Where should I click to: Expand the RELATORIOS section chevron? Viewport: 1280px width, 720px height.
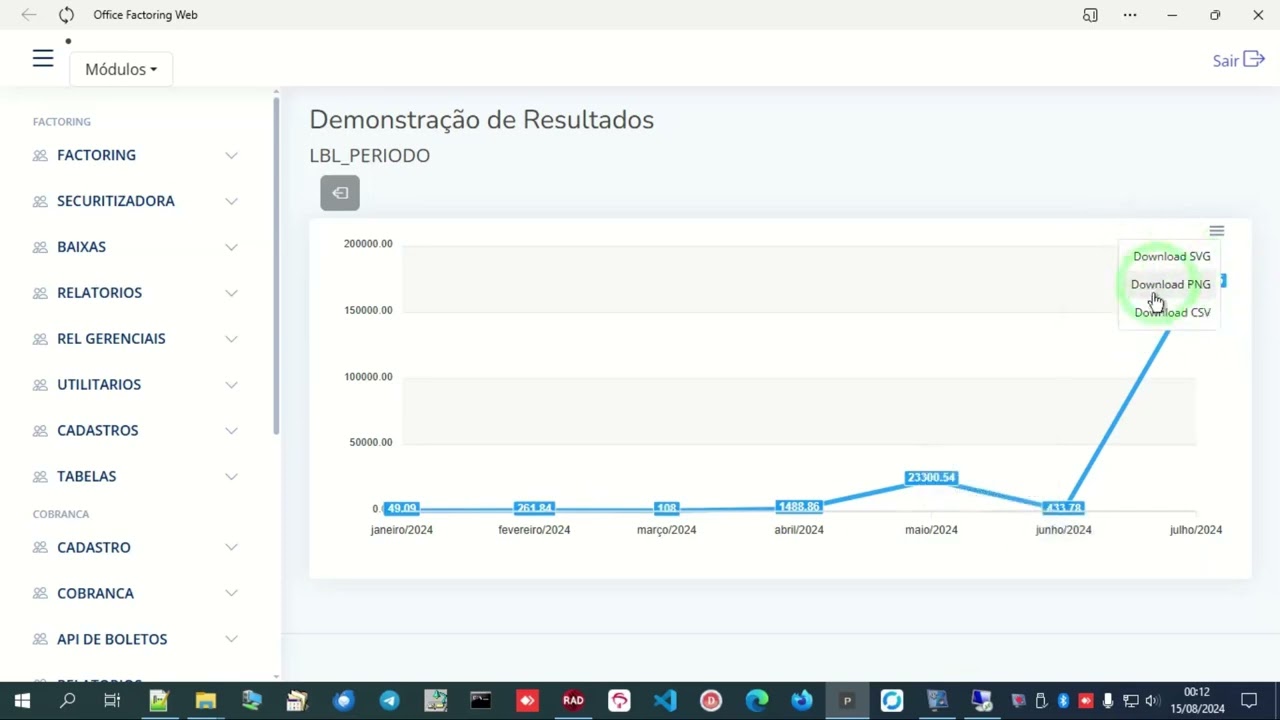[231, 293]
